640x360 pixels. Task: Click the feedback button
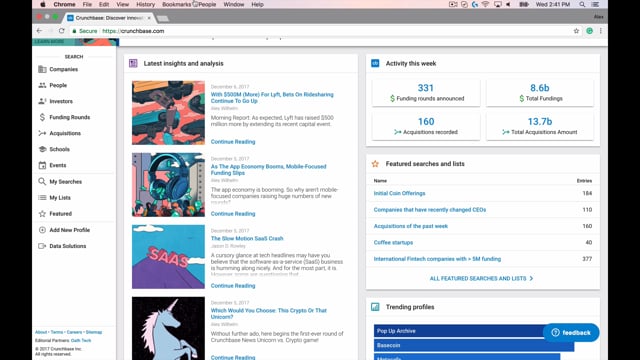(571, 333)
